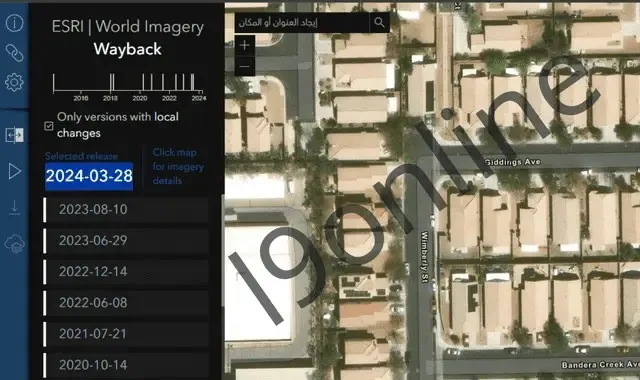This screenshot has height=380, width=640.
Task: Click the download tiles icon
Action: click(x=14, y=207)
